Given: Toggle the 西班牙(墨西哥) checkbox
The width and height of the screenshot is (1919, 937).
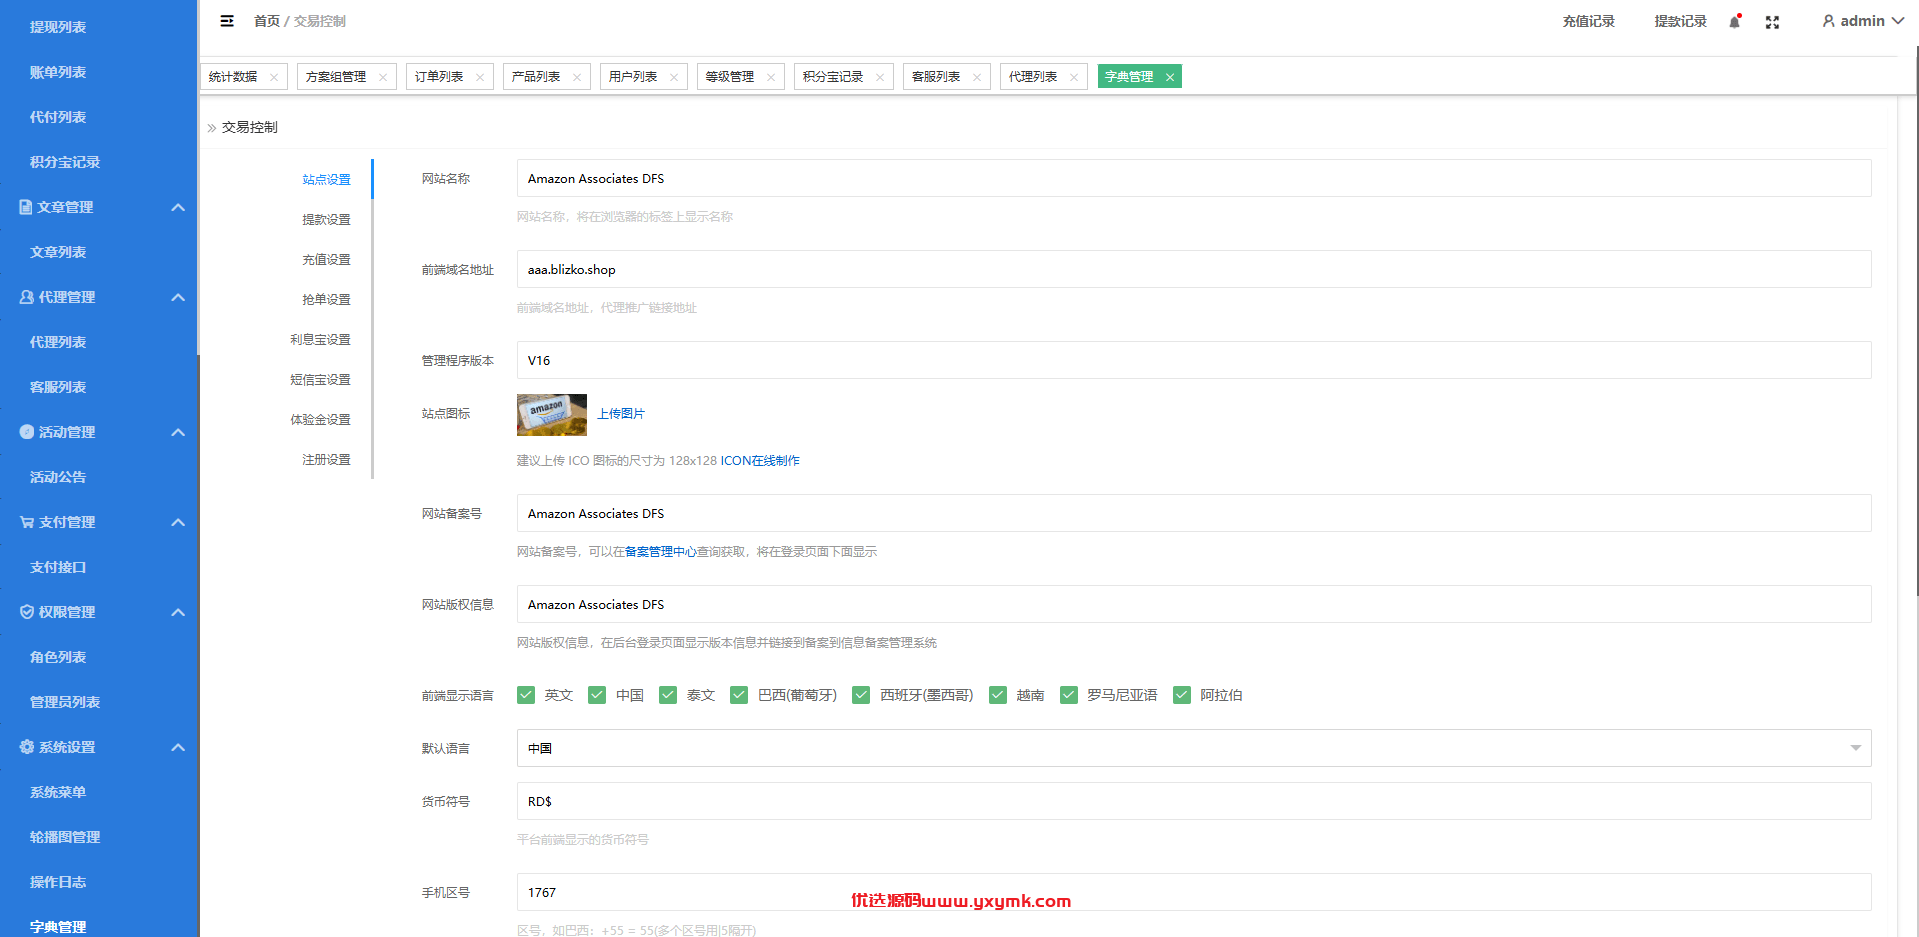Looking at the screenshot, I should pyautogui.click(x=861, y=695).
